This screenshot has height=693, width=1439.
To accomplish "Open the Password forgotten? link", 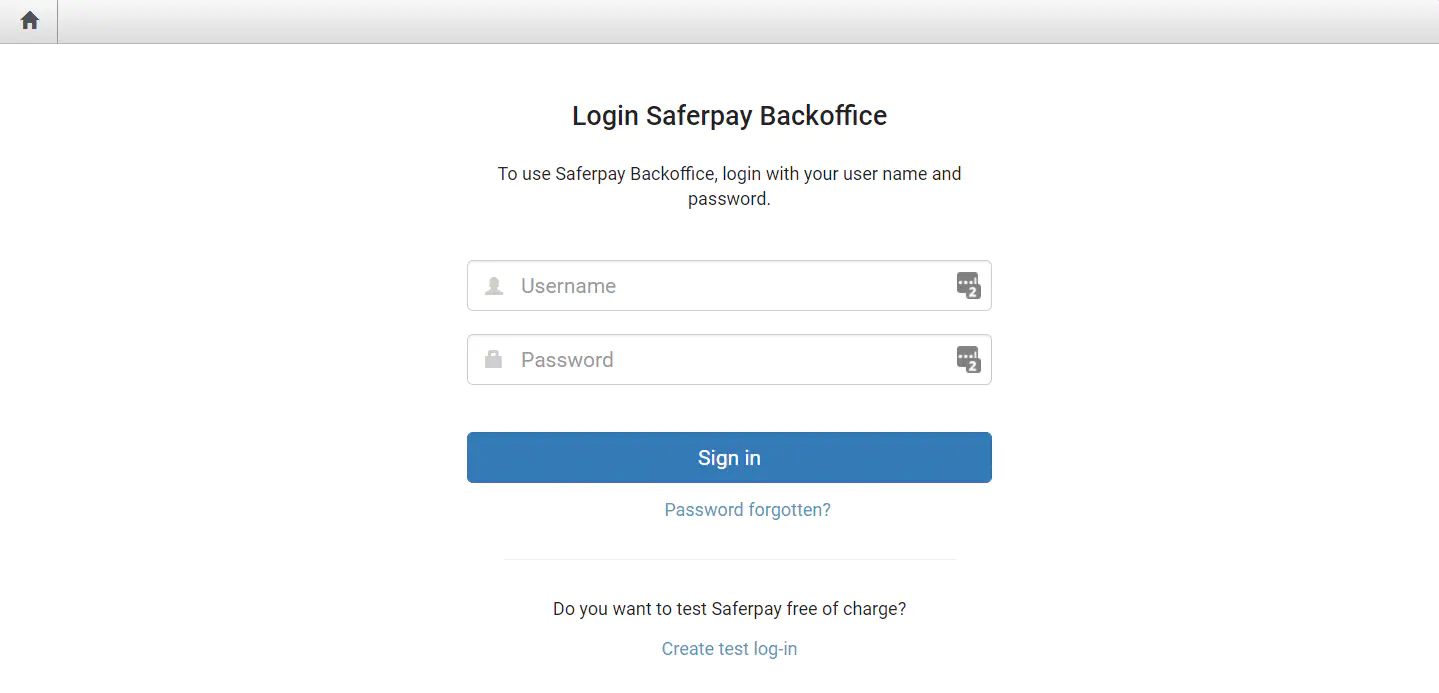I will [x=747, y=510].
